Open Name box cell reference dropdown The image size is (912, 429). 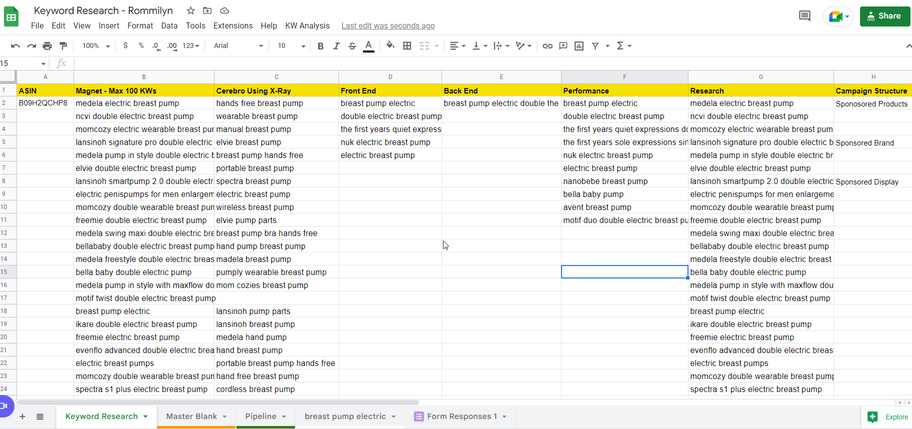44,63
